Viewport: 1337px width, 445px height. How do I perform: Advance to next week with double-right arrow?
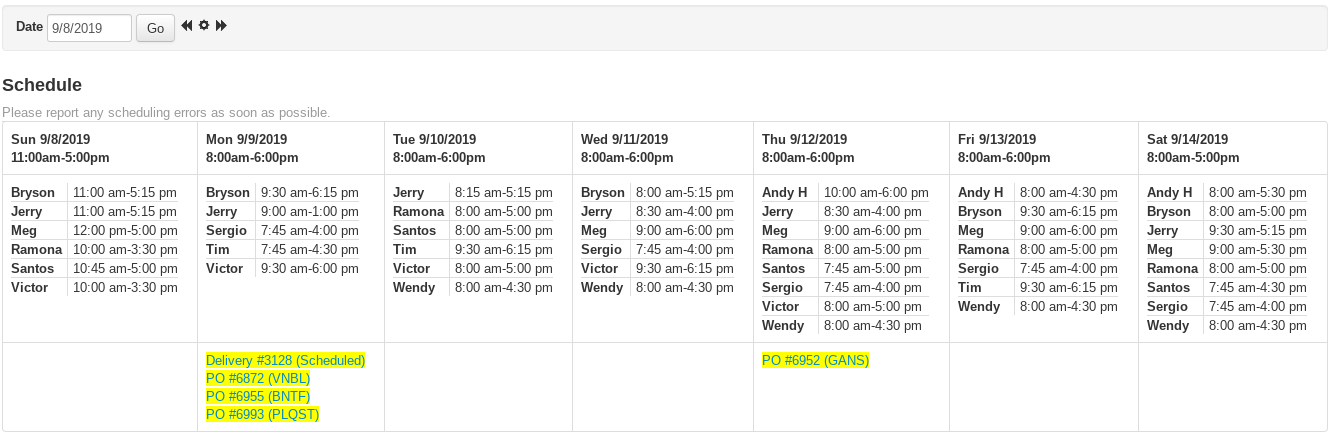(x=221, y=26)
